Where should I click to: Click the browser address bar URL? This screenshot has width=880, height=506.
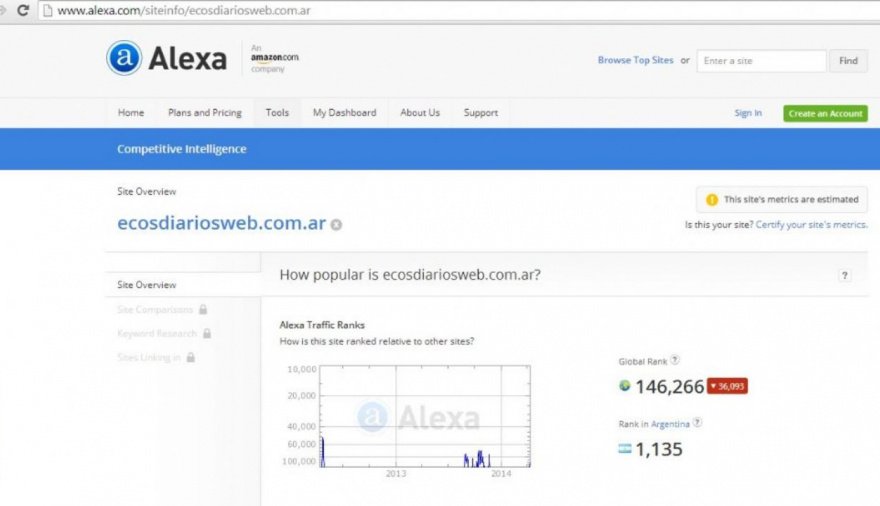point(184,11)
